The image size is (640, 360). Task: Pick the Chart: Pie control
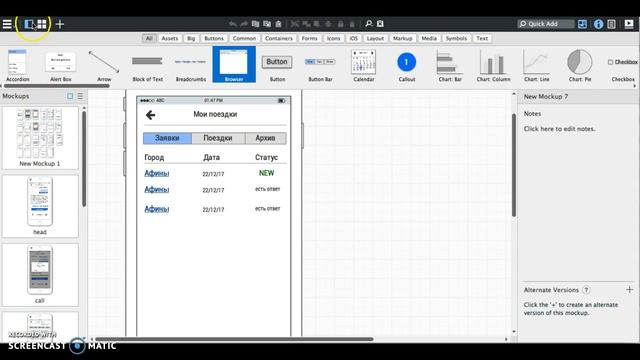tap(580, 65)
